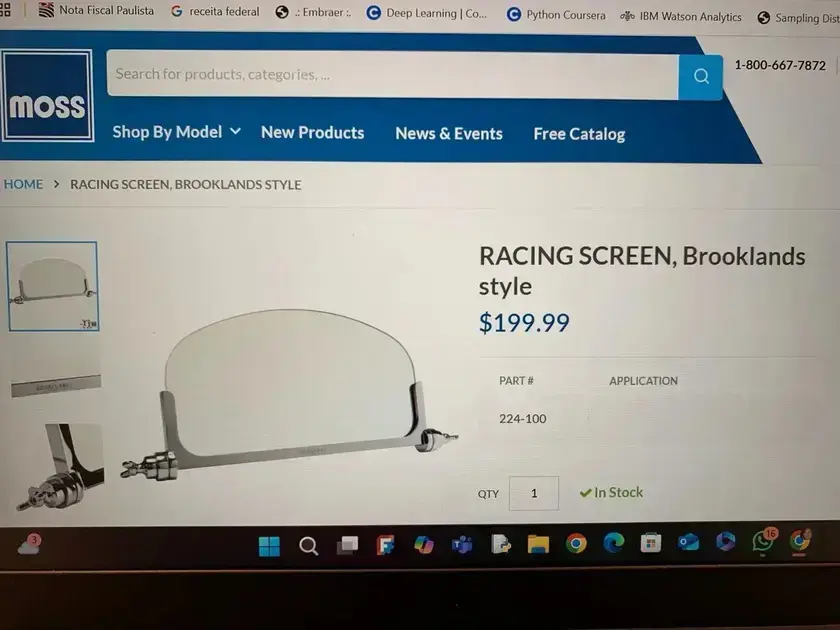The image size is (840, 630).
Task: Open the News & Events menu item
Action: pos(449,133)
